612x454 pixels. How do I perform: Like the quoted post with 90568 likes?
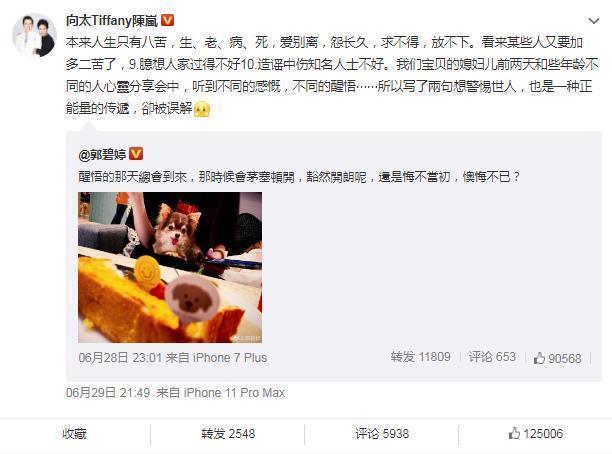pos(557,358)
